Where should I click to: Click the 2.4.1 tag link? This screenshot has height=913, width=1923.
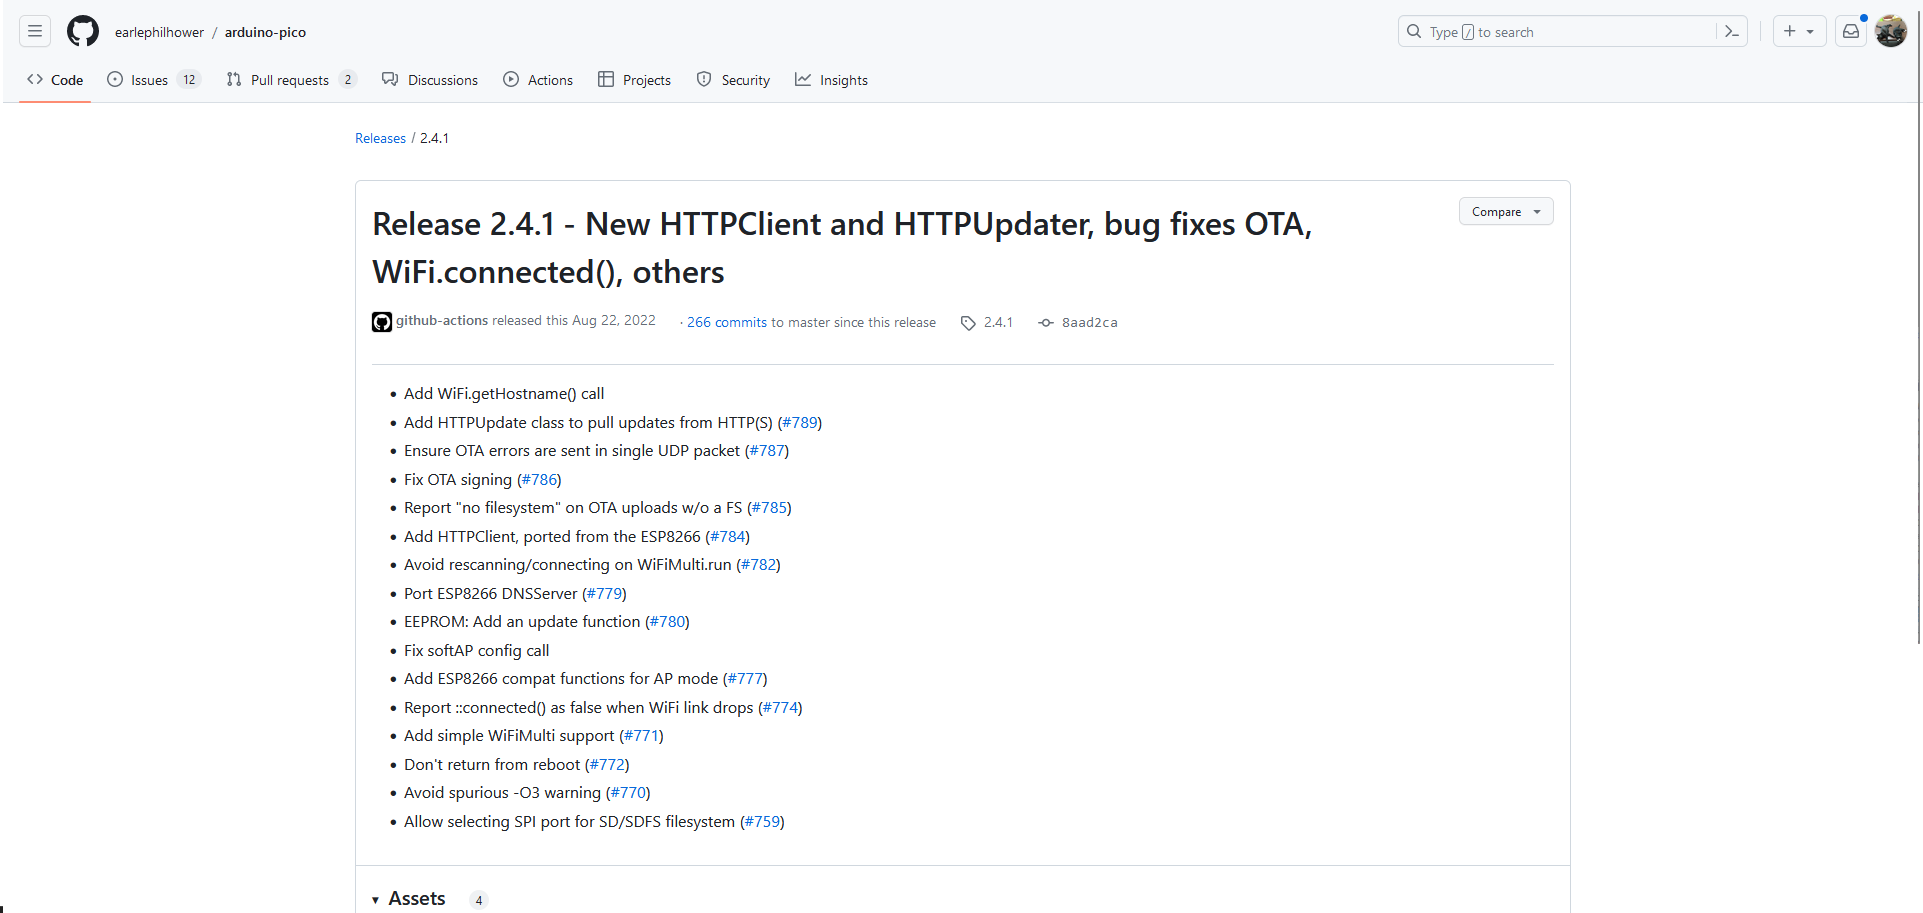click(987, 322)
